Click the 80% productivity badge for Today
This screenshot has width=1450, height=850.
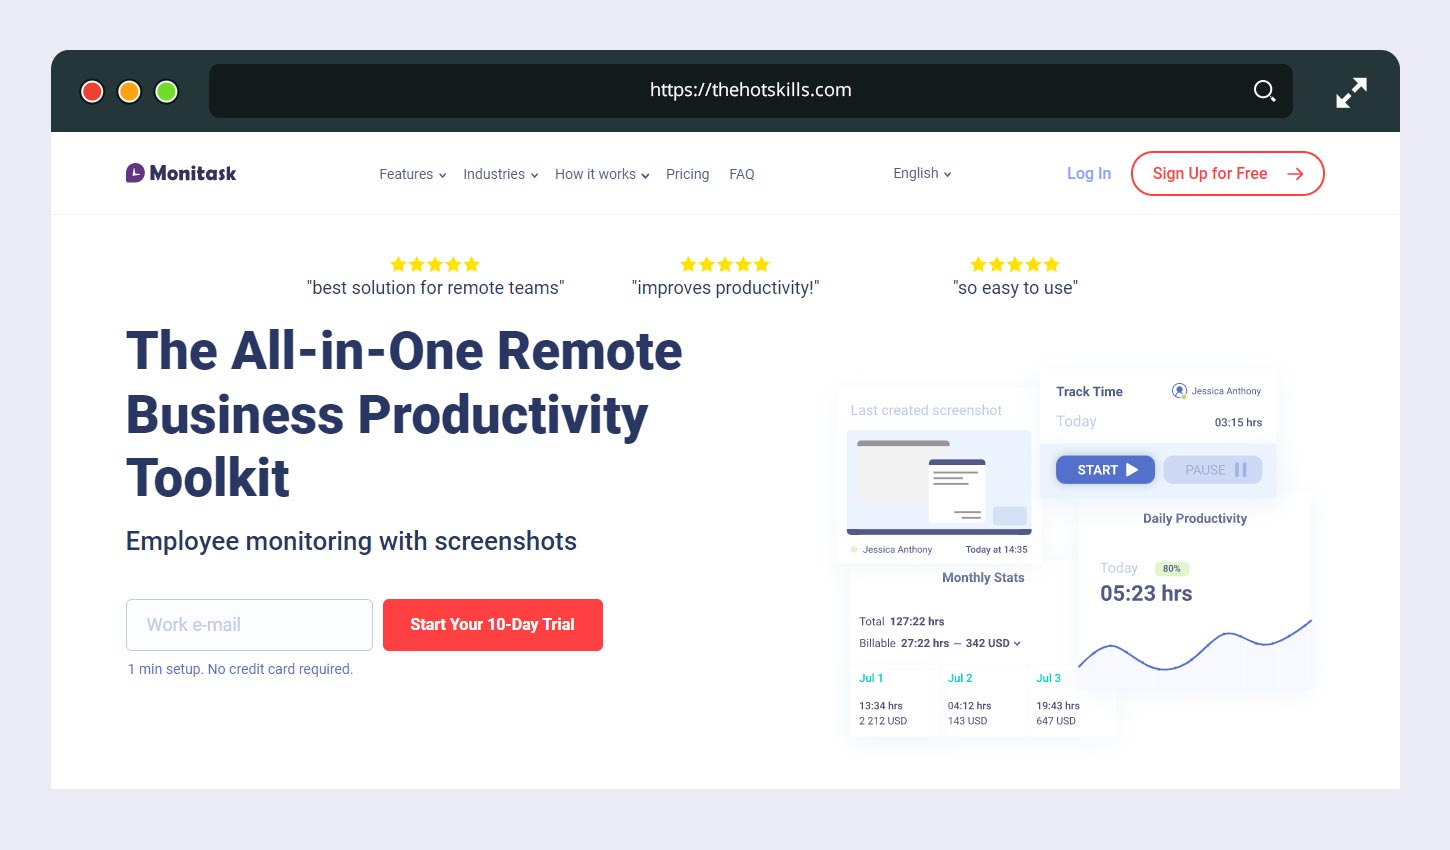tap(1170, 568)
